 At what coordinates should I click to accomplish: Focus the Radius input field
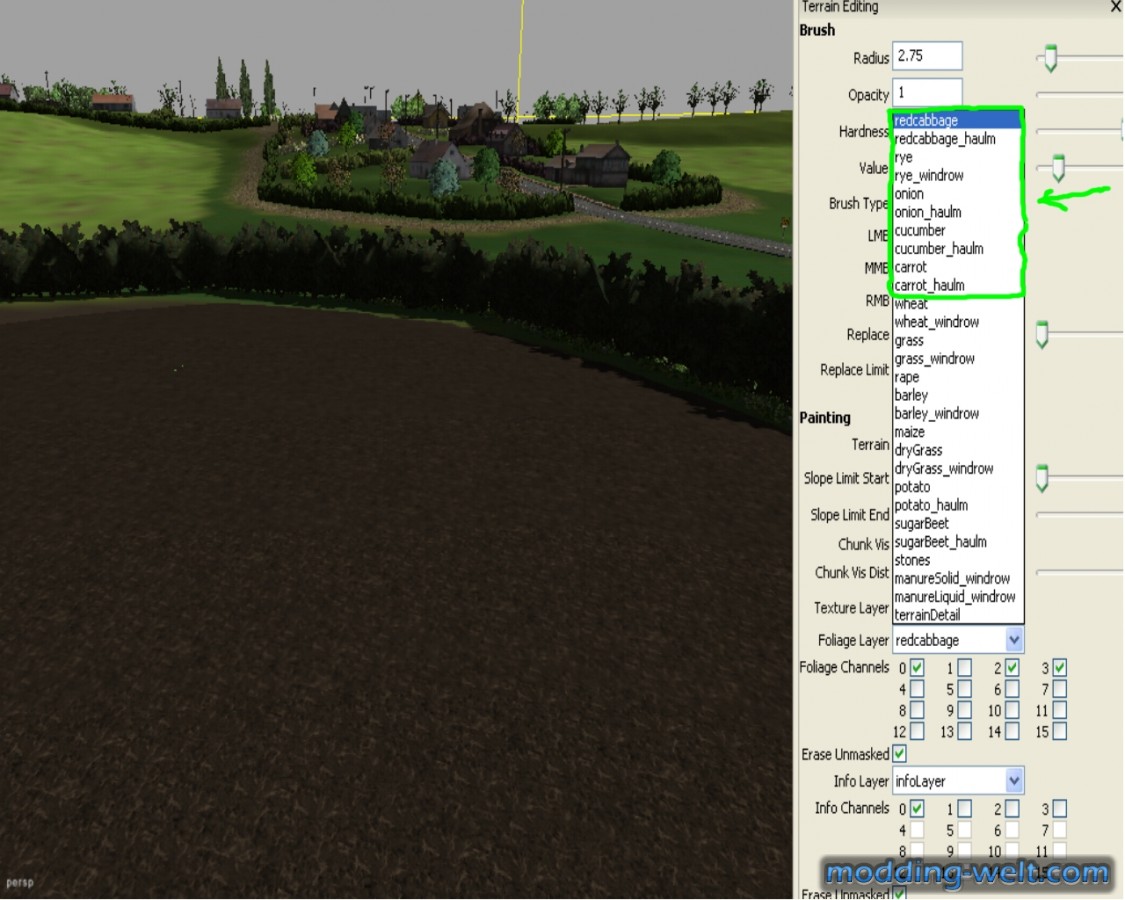[927, 56]
